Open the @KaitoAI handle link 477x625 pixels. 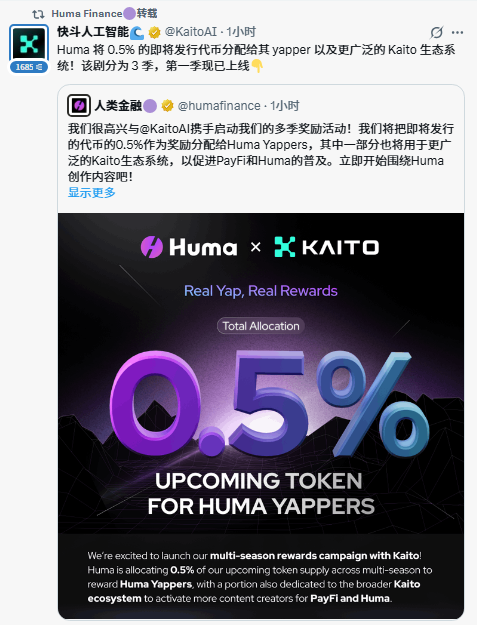190,32
